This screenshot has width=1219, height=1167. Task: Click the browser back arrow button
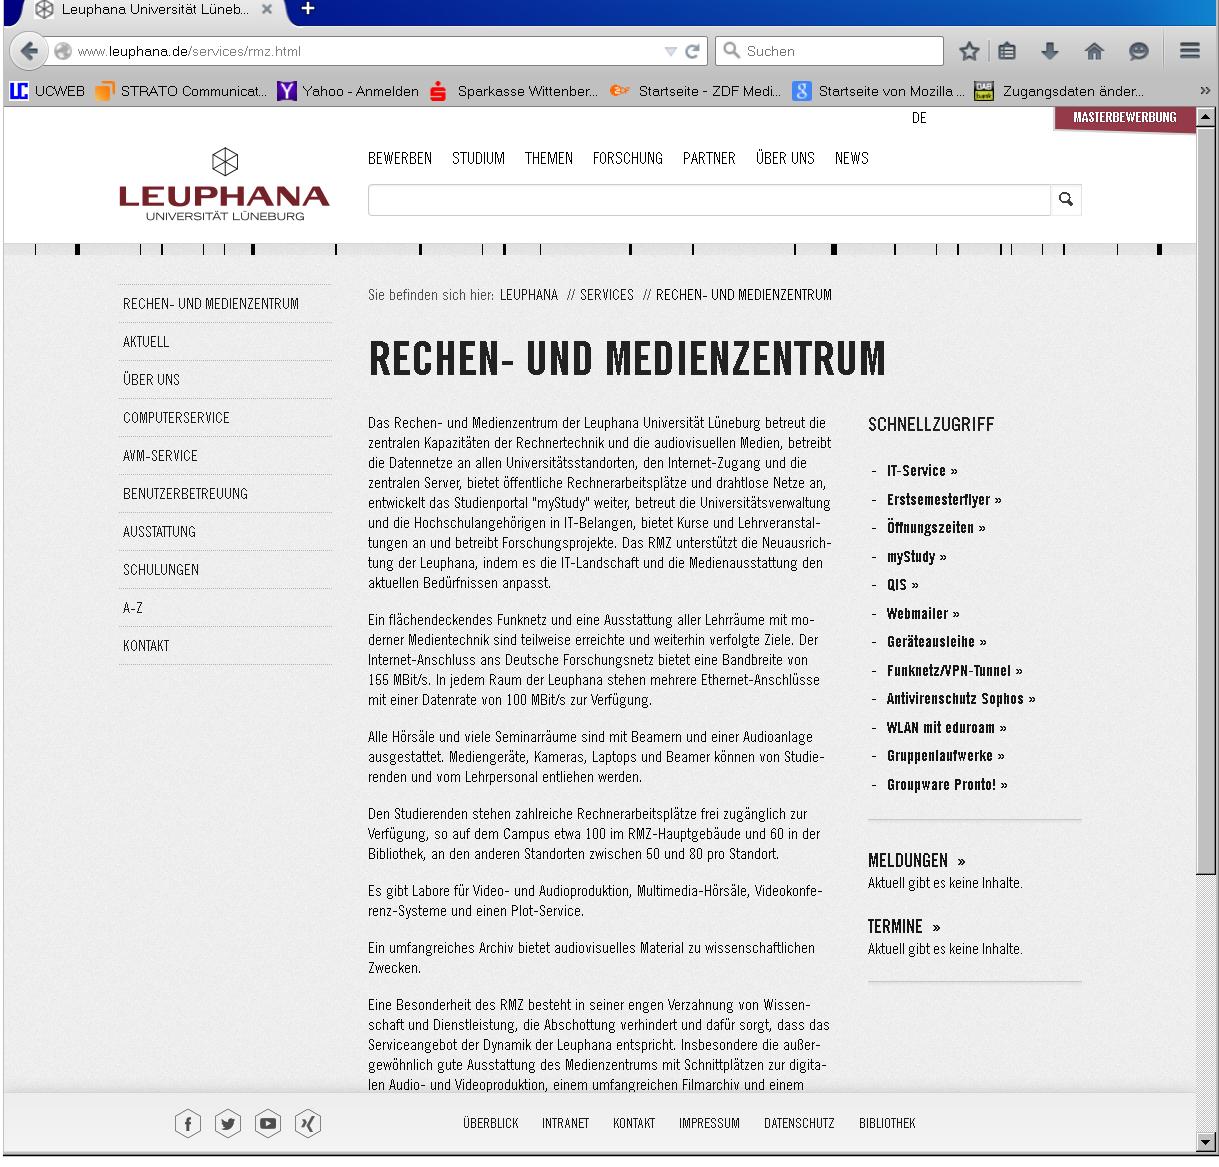click(x=28, y=51)
